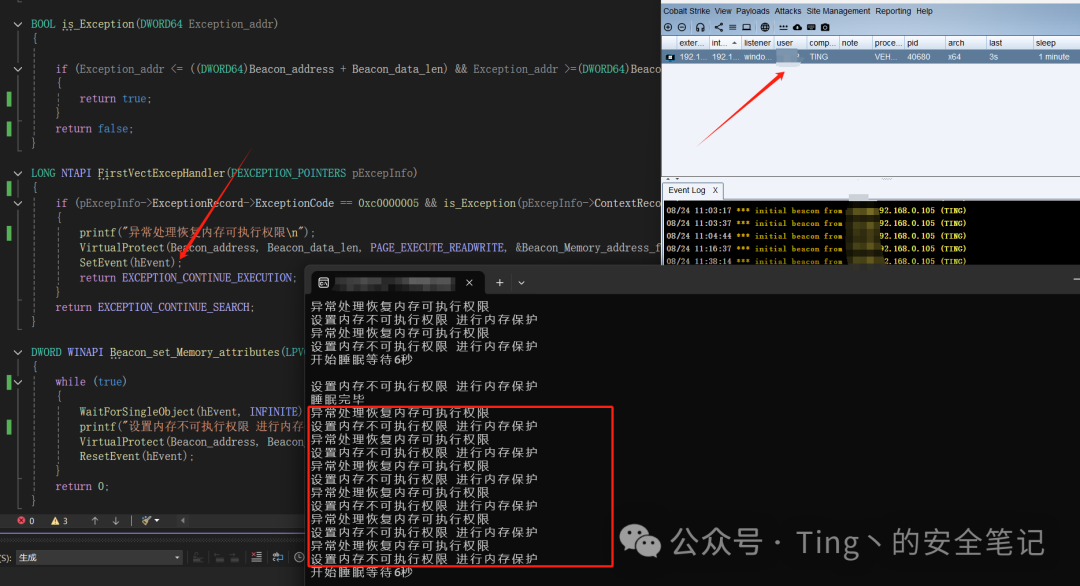The height and width of the screenshot is (586, 1080).
Task: Switch to session table view icon
Action: pyautogui.click(x=733, y=28)
